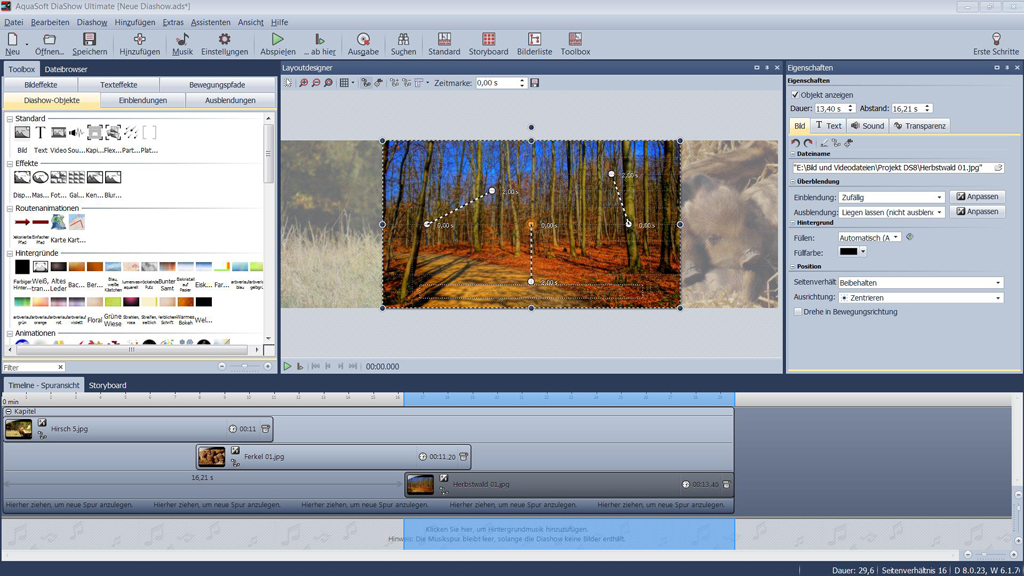Toggle the Objekt anzeigen checkbox
Image resolution: width=1024 pixels, height=576 pixels.
[796, 95]
